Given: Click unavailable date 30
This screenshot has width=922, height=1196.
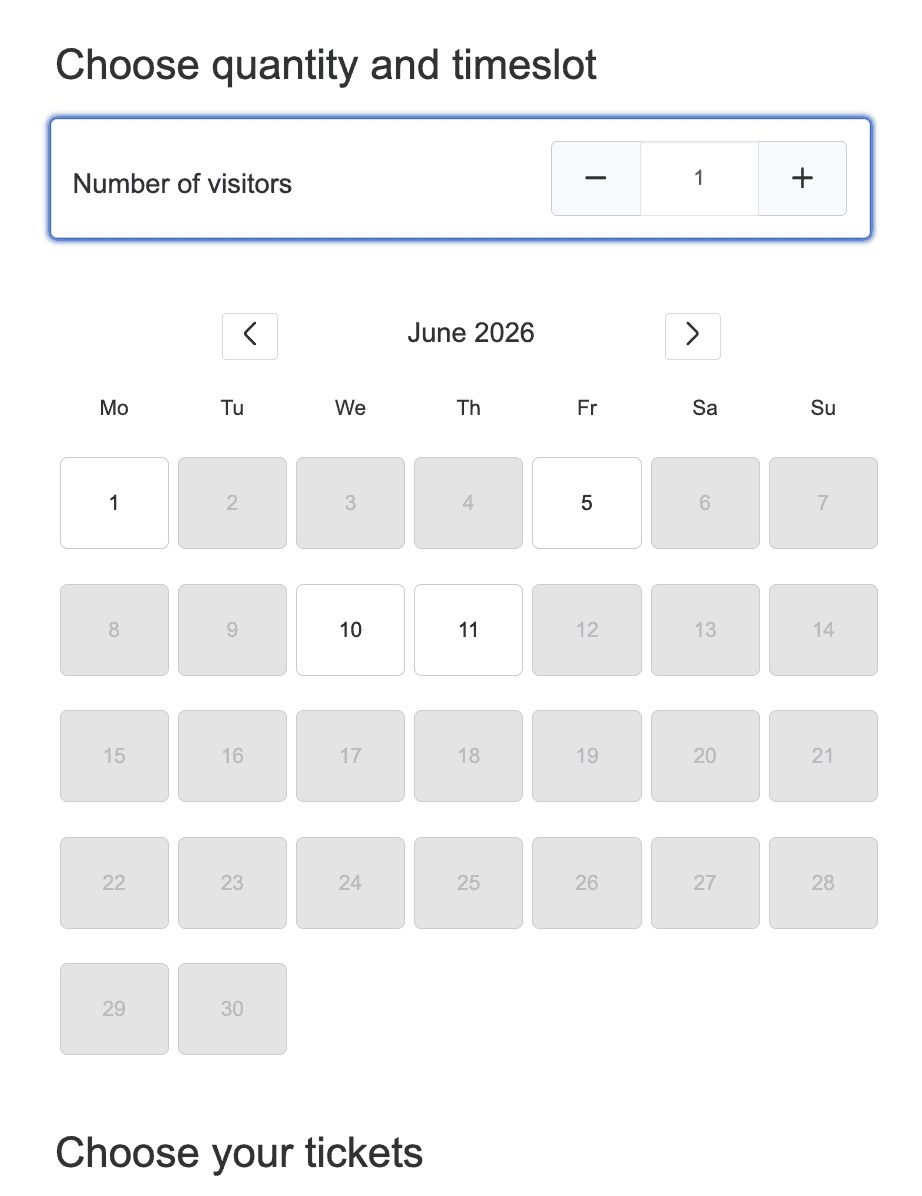Looking at the screenshot, I should [x=233, y=1009].
